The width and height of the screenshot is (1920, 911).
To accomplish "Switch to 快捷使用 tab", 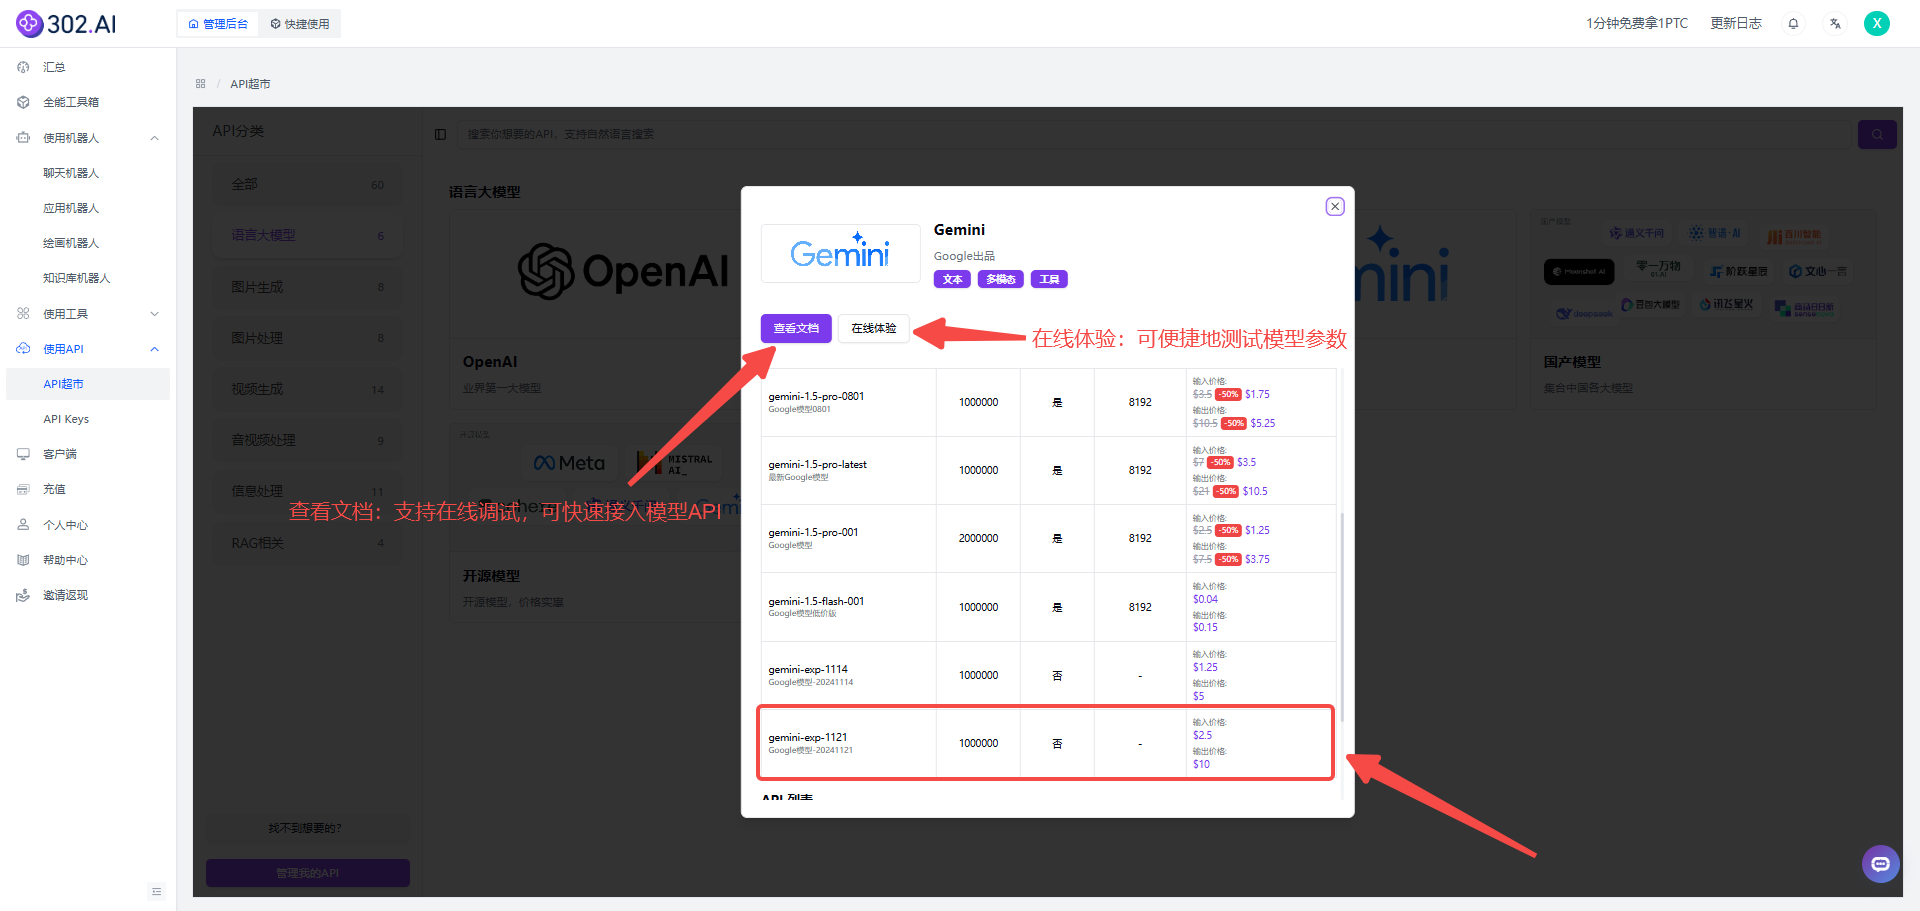I will coord(299,24).
